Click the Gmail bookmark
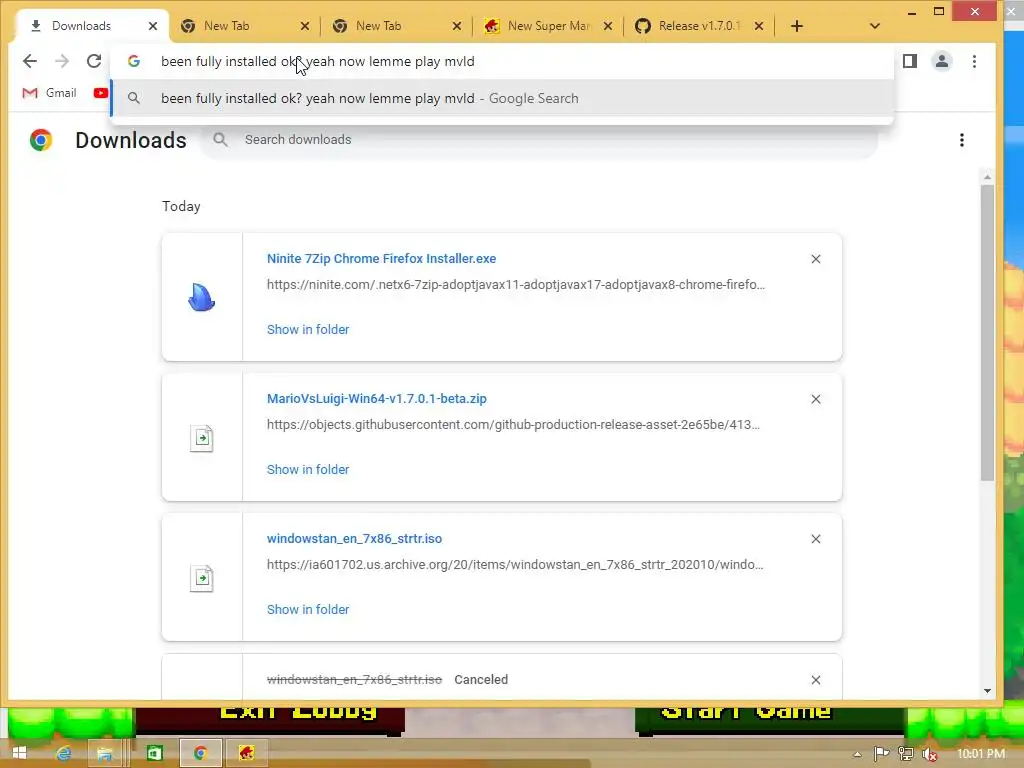 click(x=50, y=93)
